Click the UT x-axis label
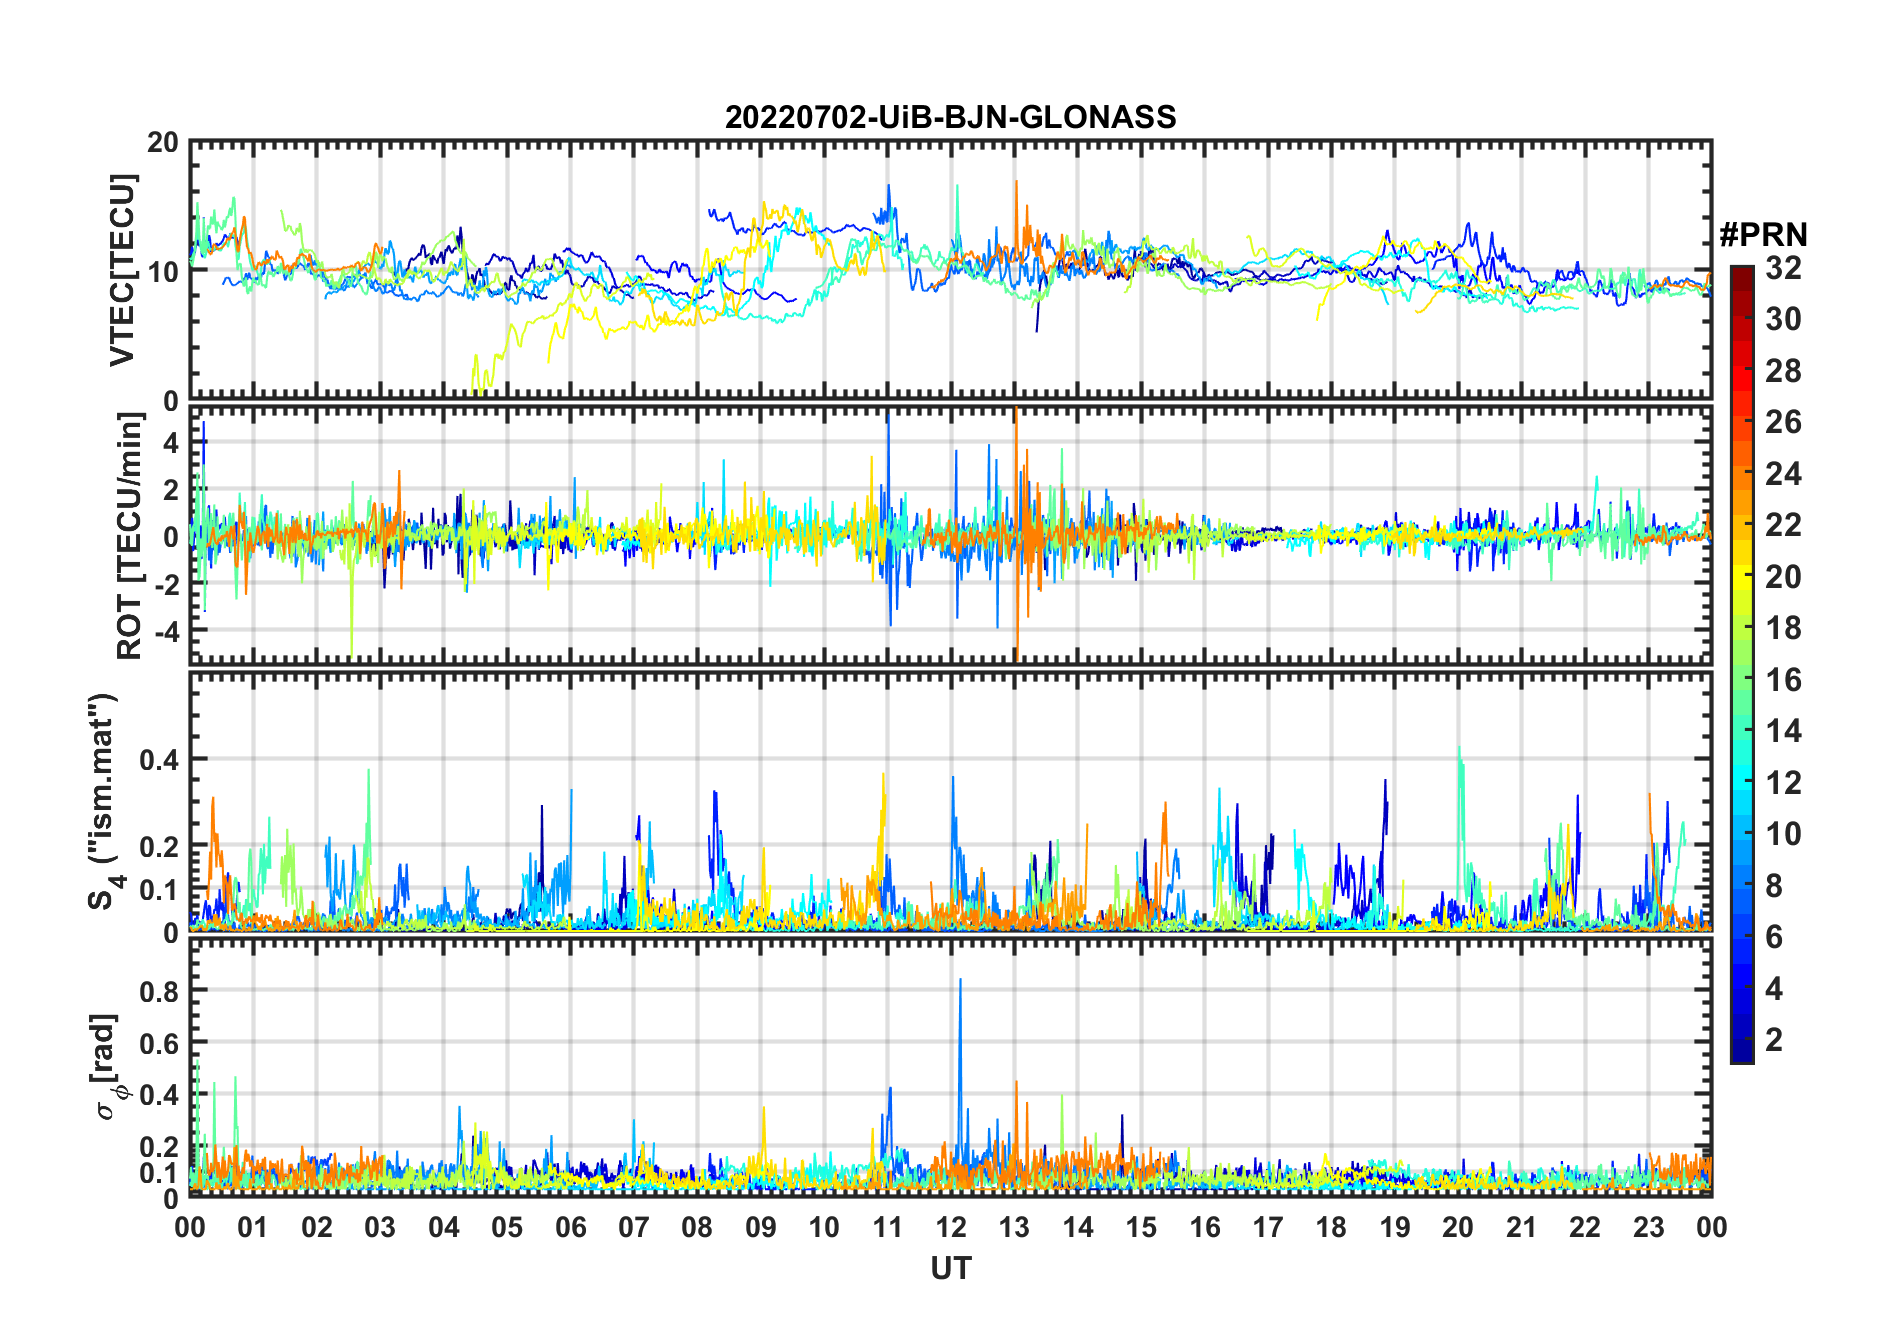The image size is (1902, 1330). [951, 1269]
